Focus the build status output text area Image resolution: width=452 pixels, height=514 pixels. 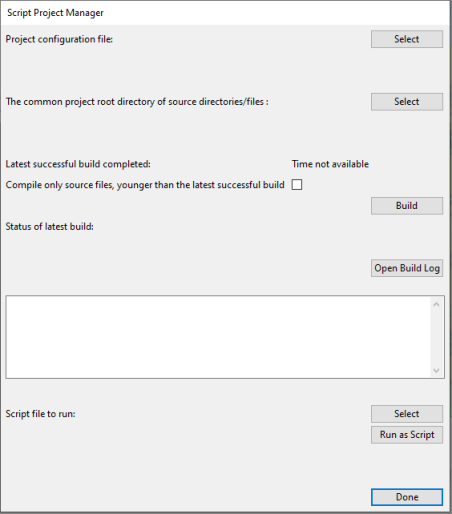pos(218,337)
